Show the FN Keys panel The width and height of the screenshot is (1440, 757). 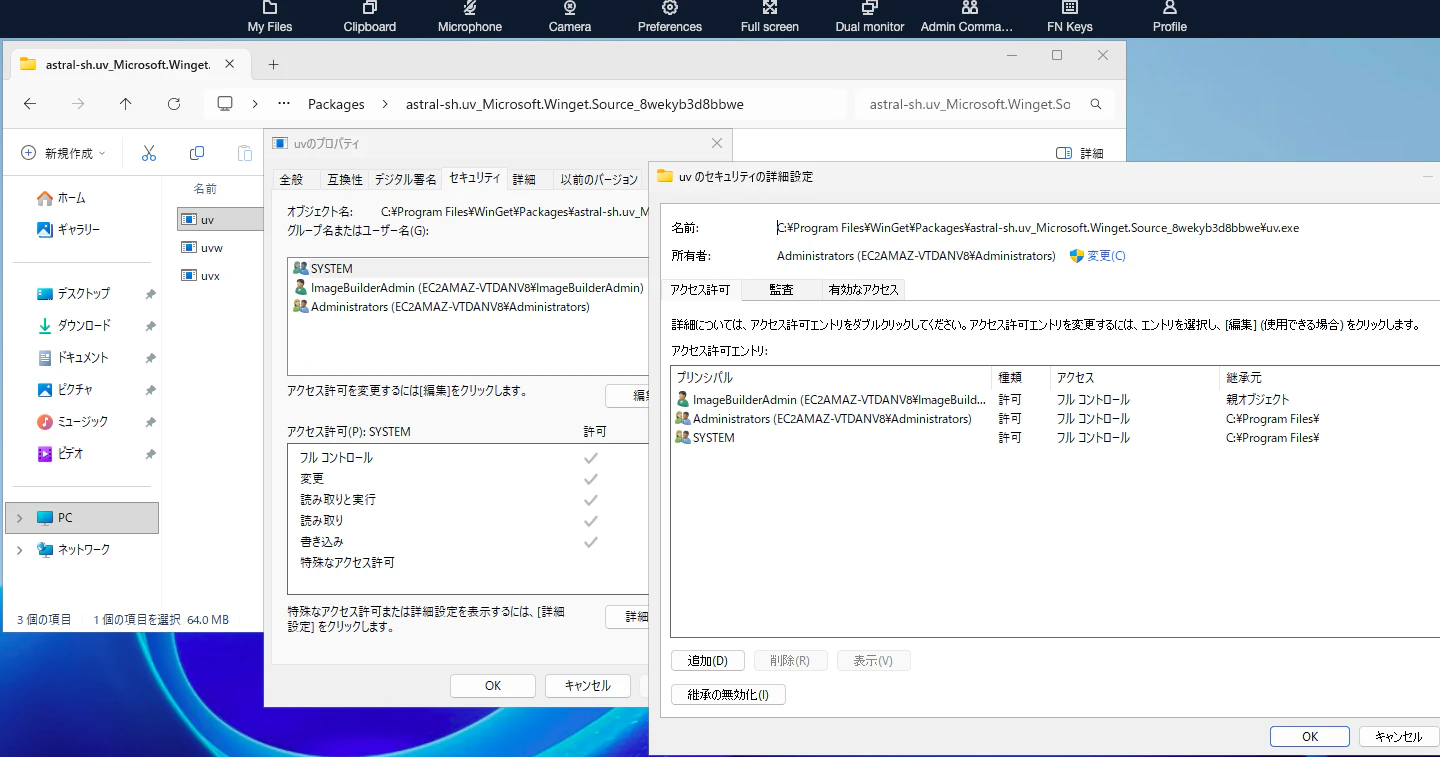pos(1070,17)
